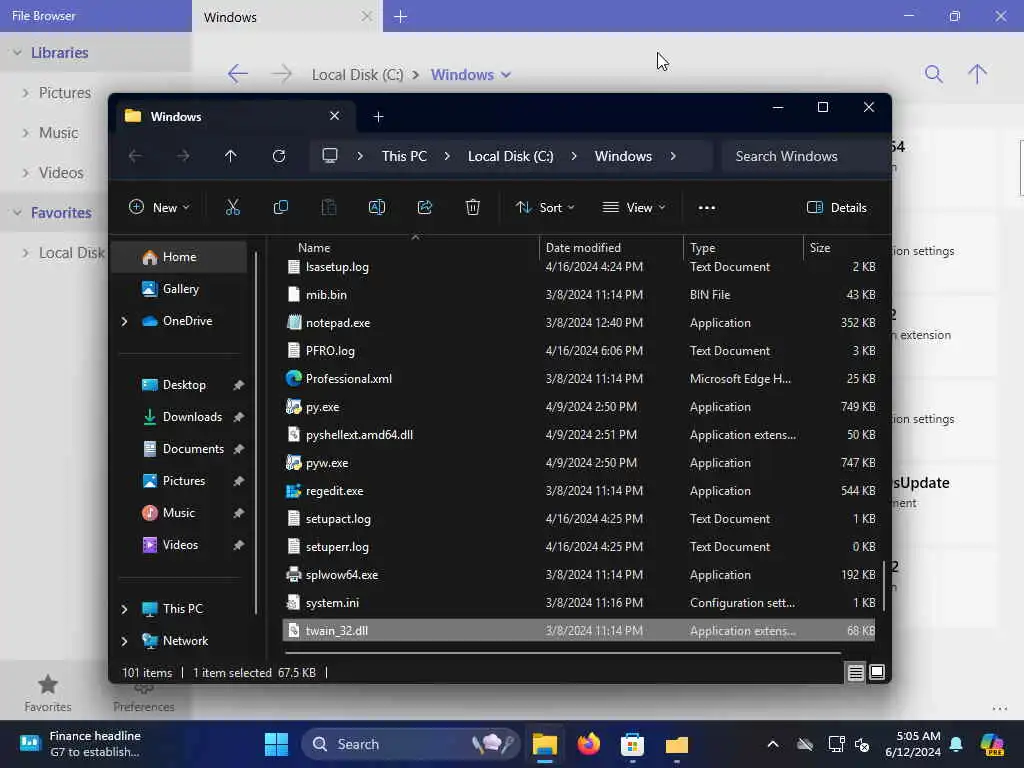
Task: Select Home in the navigation pane
Action: pyautogui.click(x=179, y=257)
